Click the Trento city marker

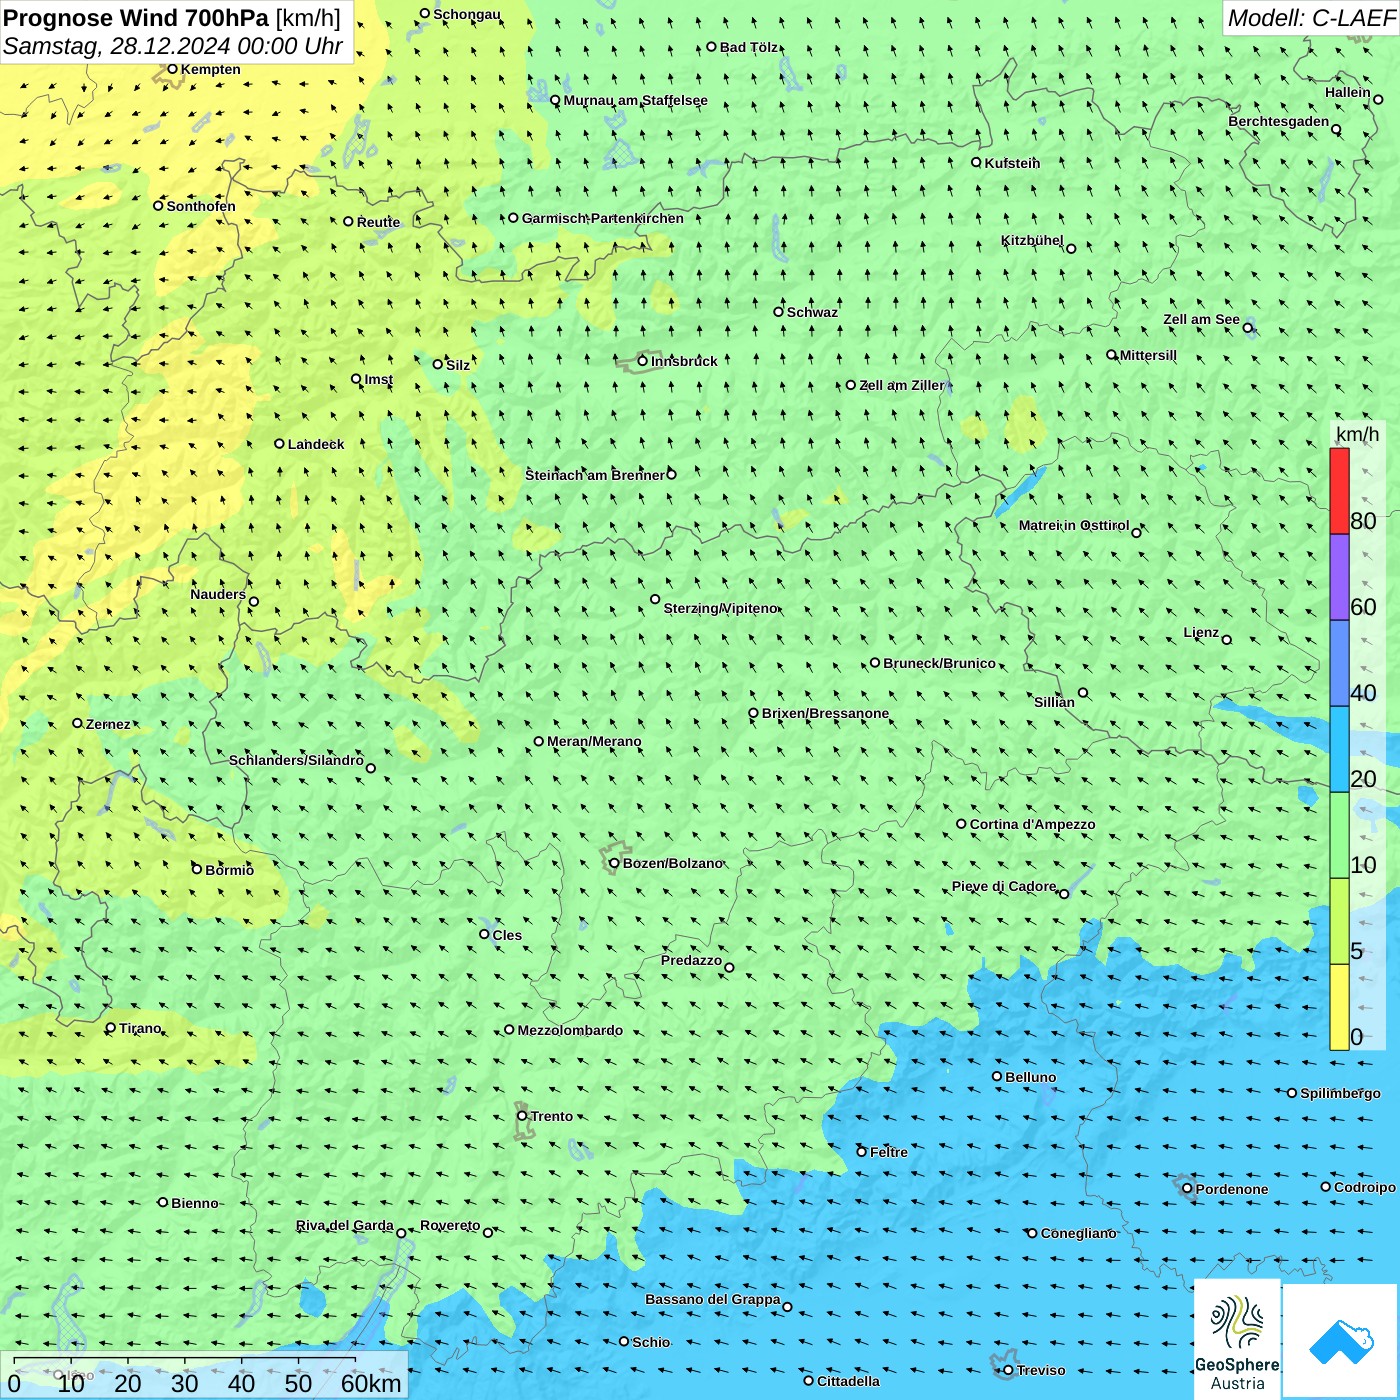coord(522,1116)
